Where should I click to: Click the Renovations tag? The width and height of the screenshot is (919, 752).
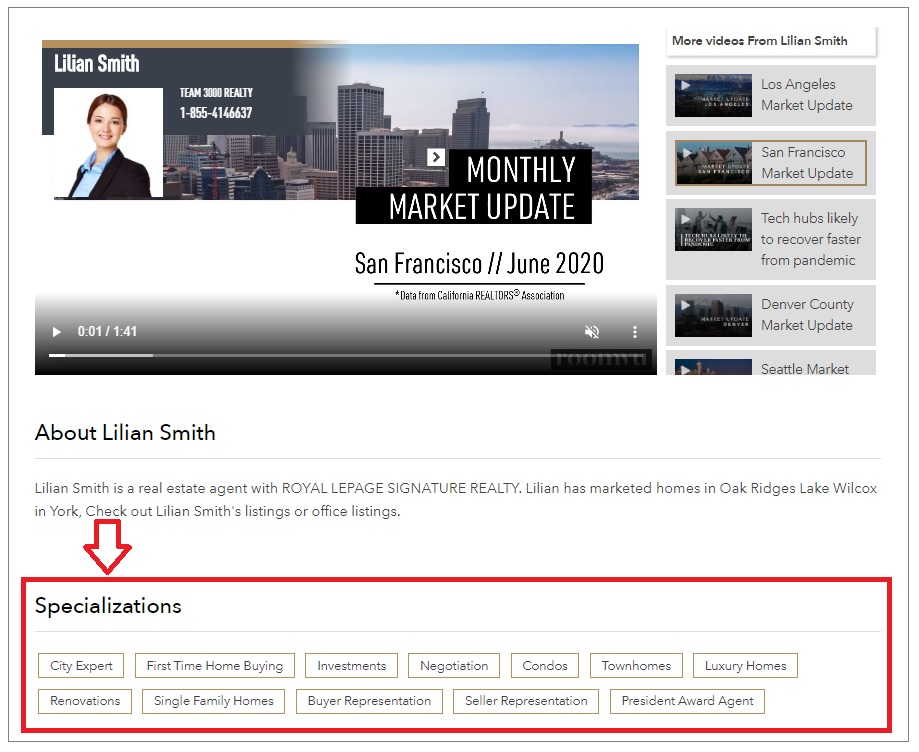pos(85,701)
